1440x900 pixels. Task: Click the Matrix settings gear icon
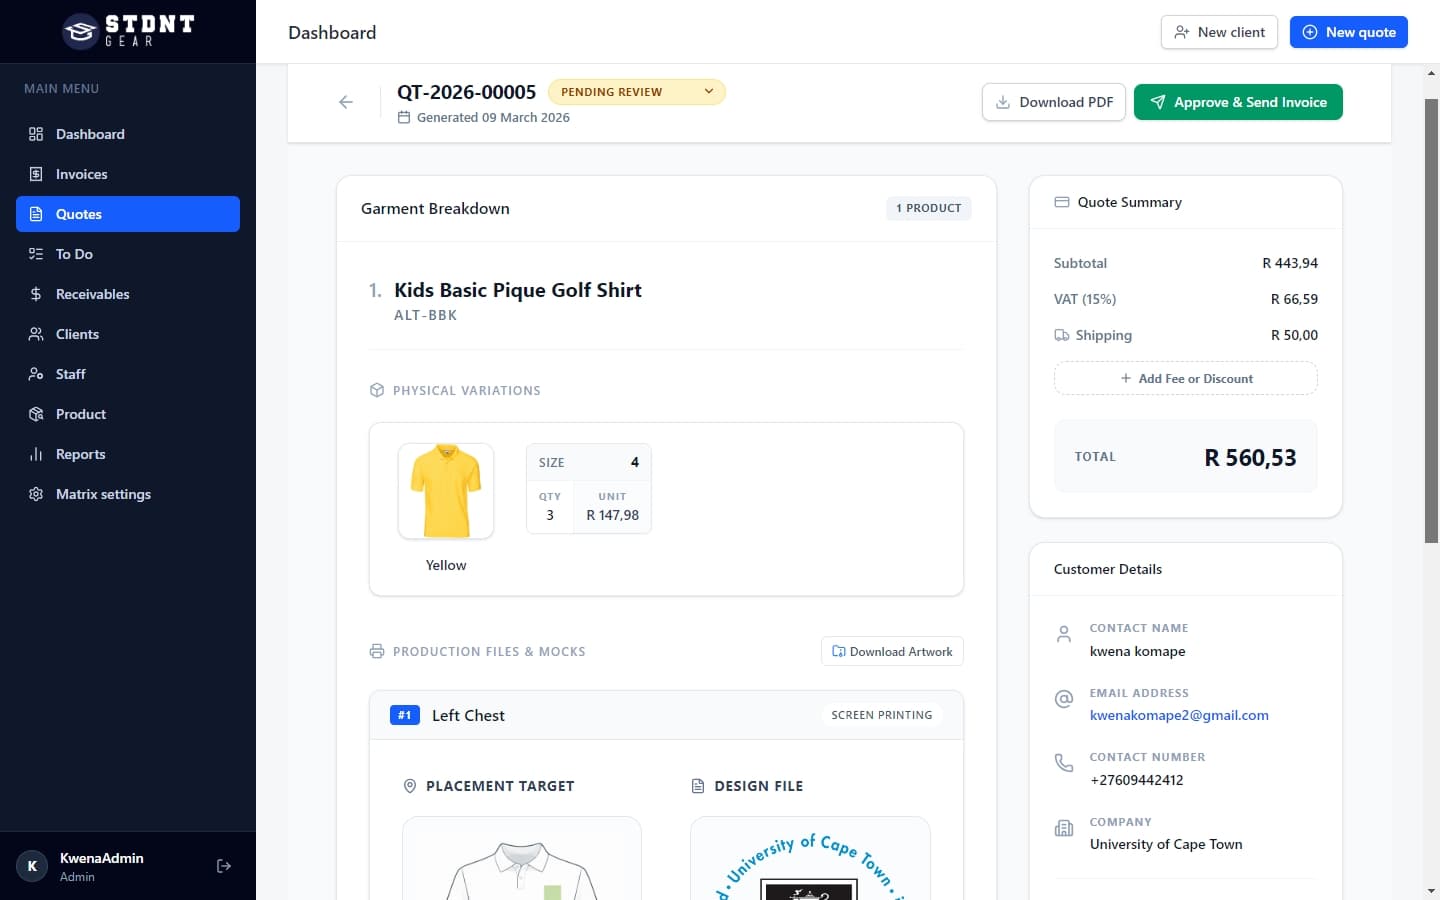click(x=36, y=494)
